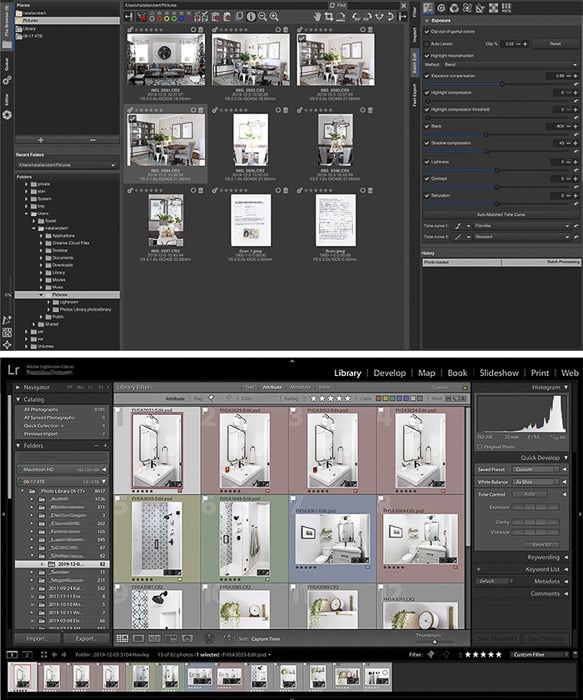Collapse the Lightroom Catalog panel
This screenshot has width=583, height=700.
(x=18, y=399)
